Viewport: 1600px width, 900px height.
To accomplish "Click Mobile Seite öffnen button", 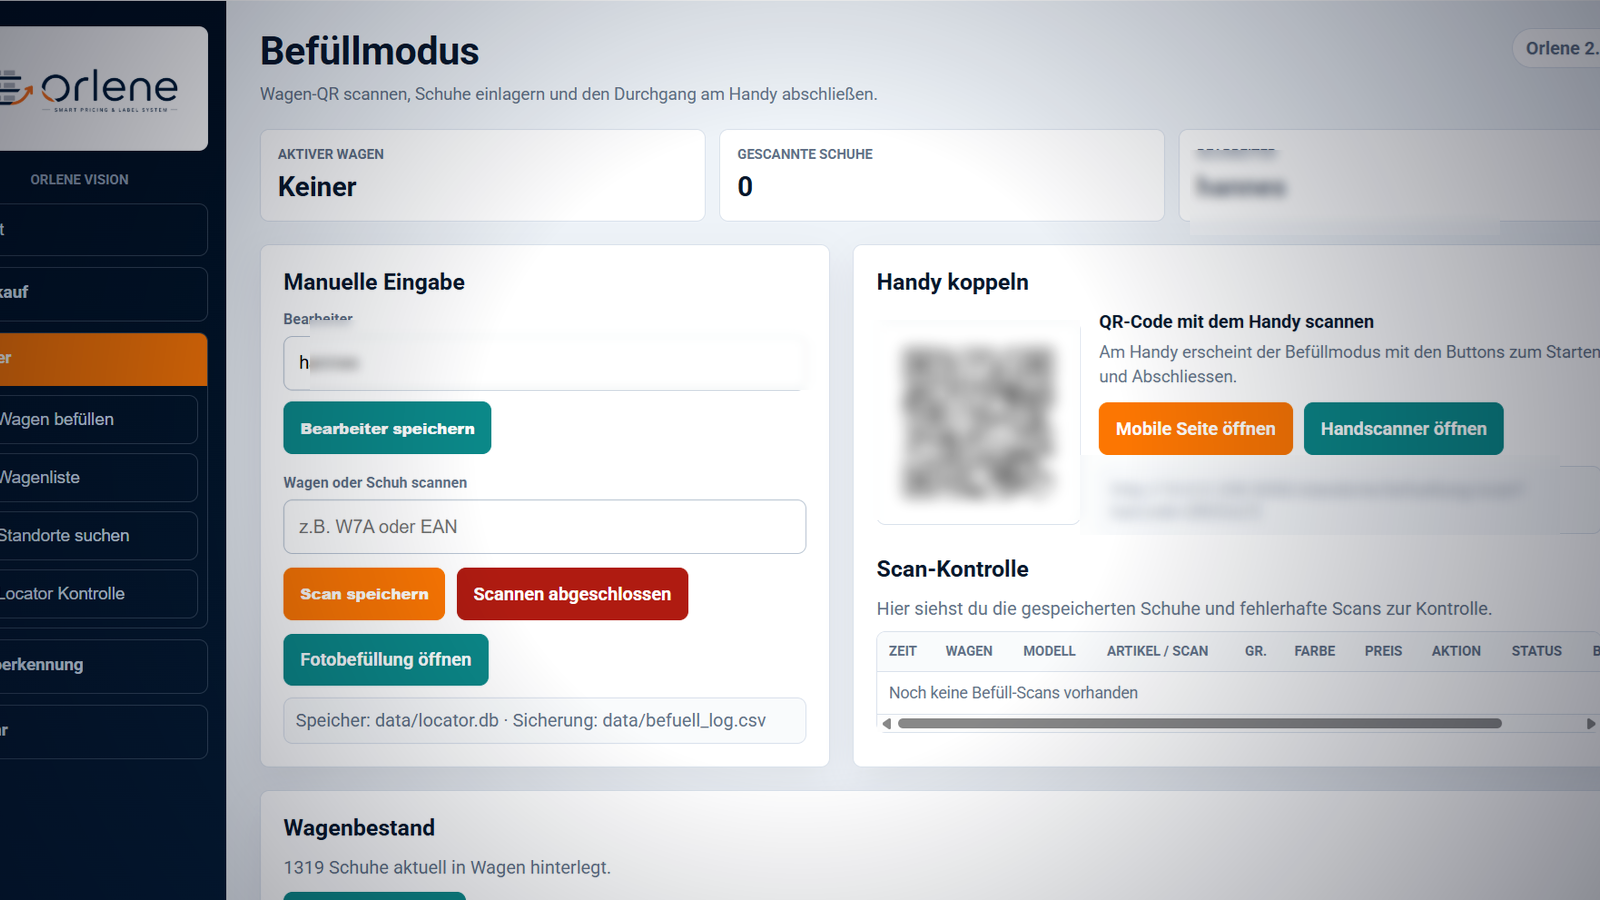I will (1195, 429).
